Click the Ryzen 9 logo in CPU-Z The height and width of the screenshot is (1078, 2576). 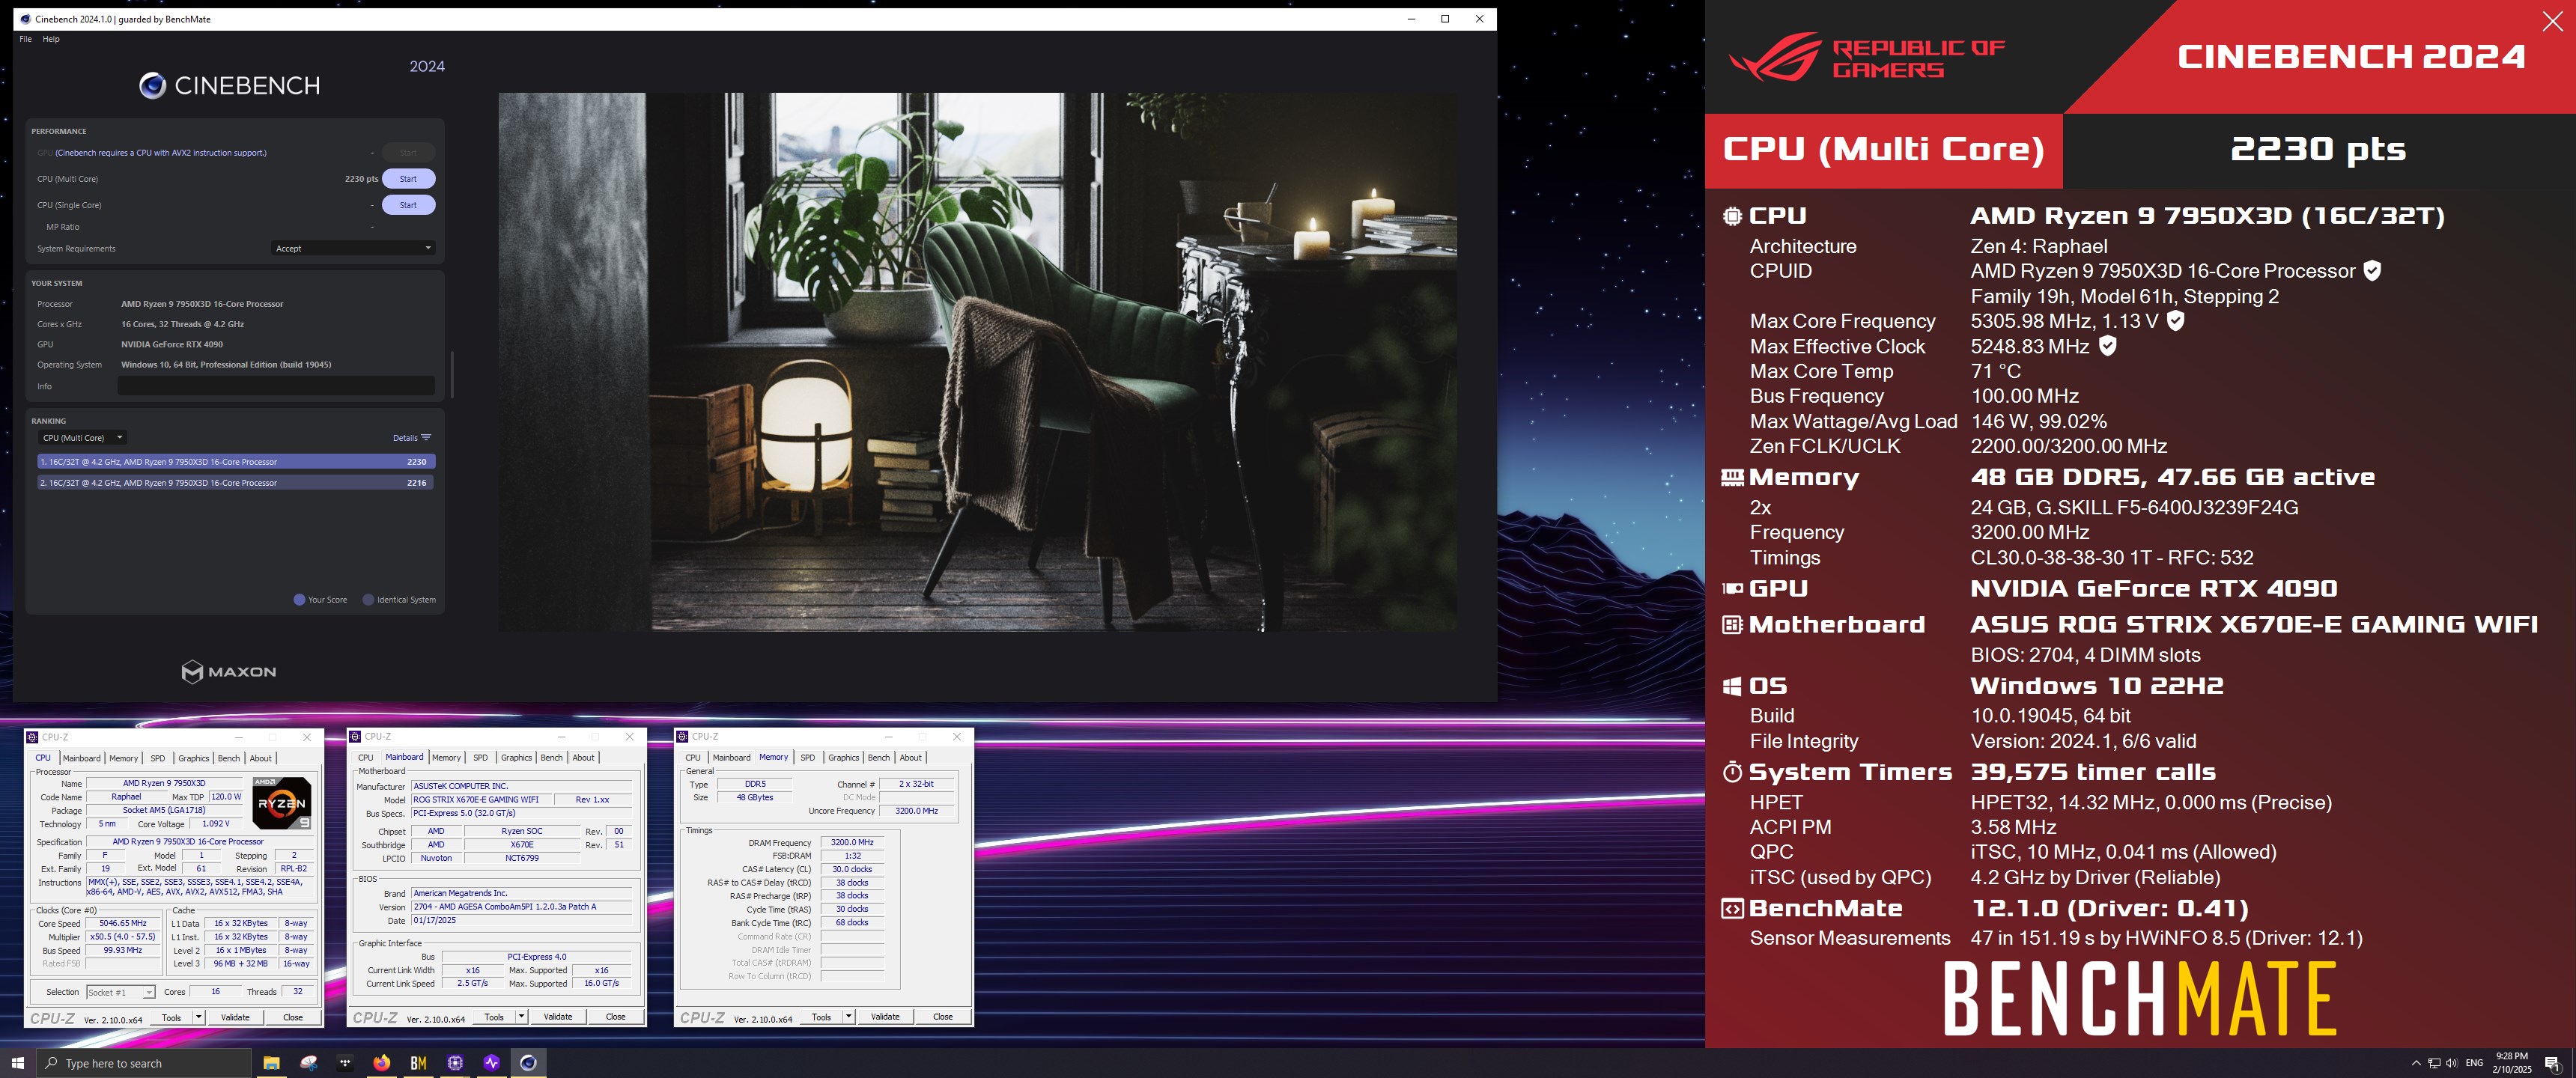281,803
